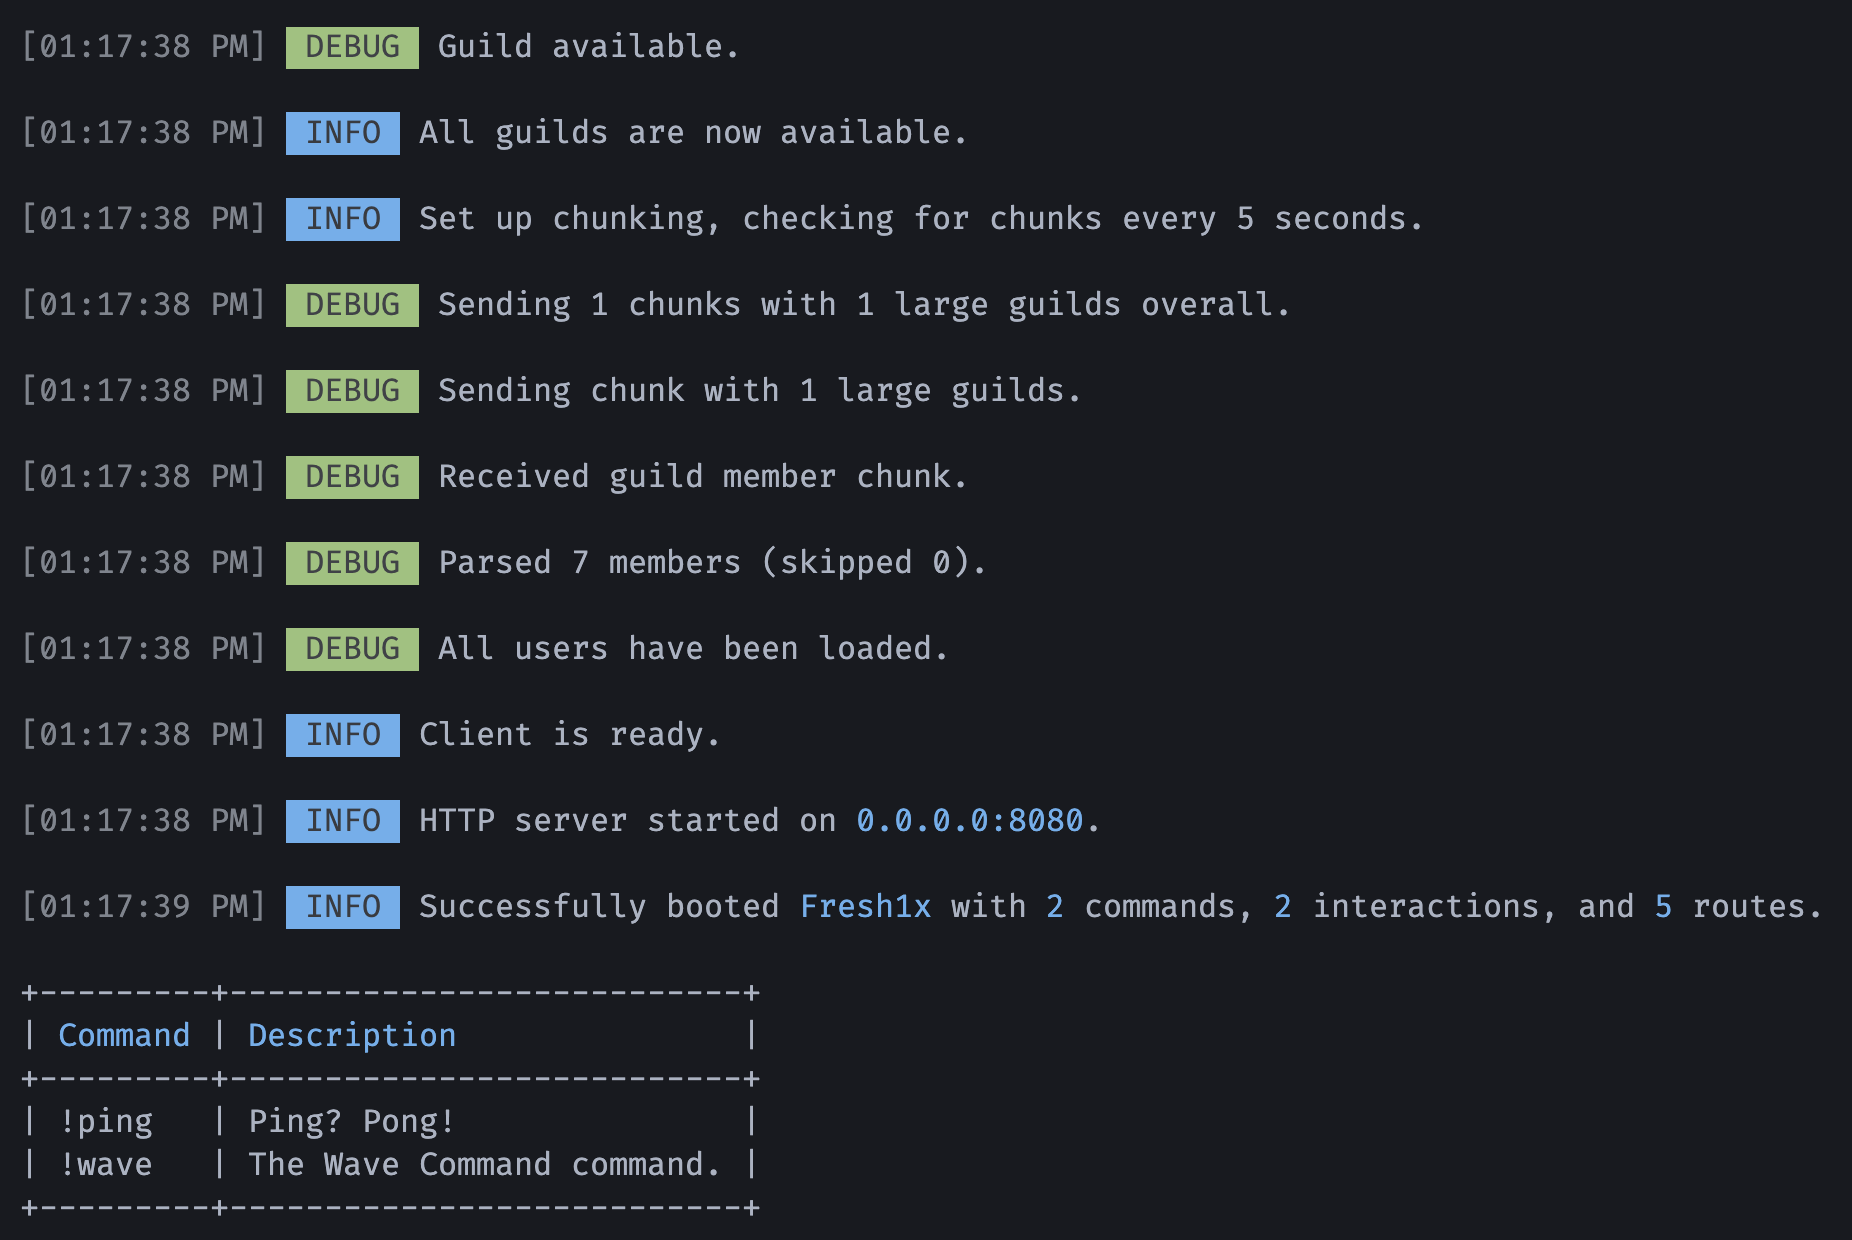This screenshot has height=1240, width=1852.
Task: Click the INFO badge beside "Successfully booted"
Action: 343,907
